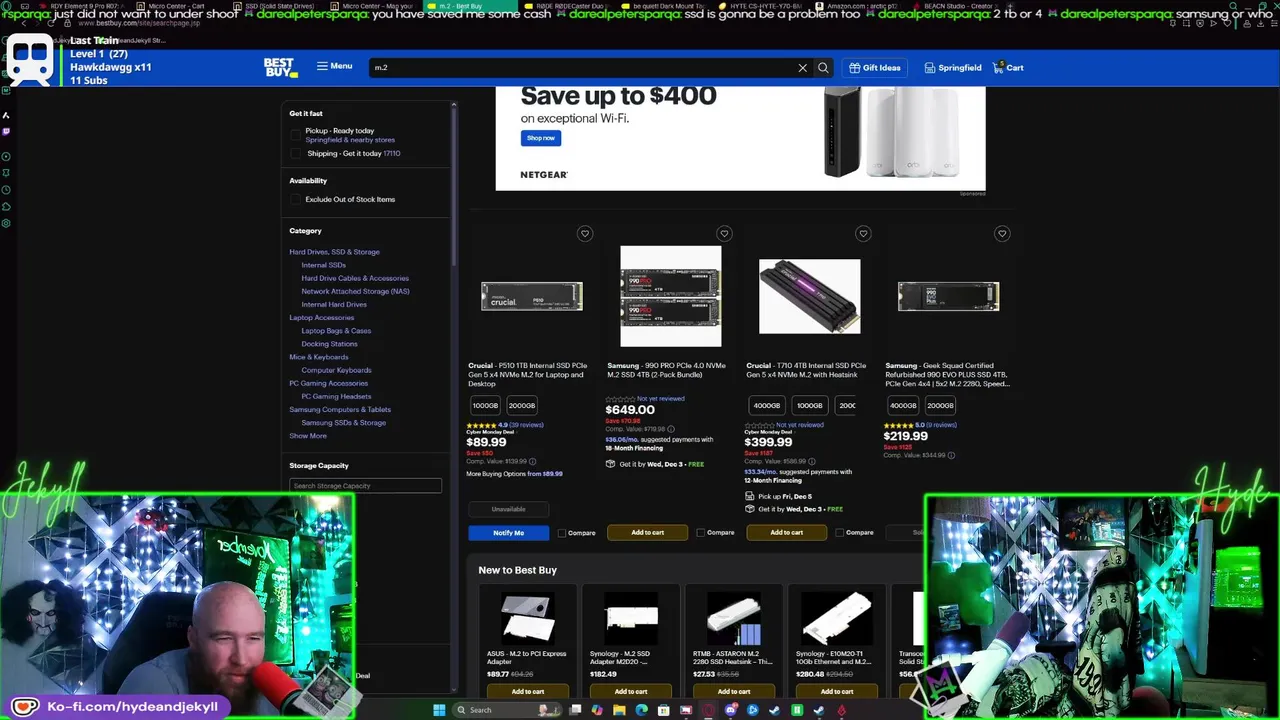Open File Explorer from the taskbar
This screenshot has height=720, width=1280.
click(x=619, y=710)
